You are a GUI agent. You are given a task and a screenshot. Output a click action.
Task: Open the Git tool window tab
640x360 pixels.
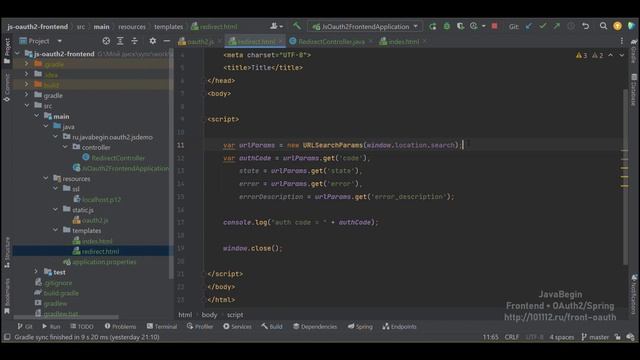pos(24,327)
